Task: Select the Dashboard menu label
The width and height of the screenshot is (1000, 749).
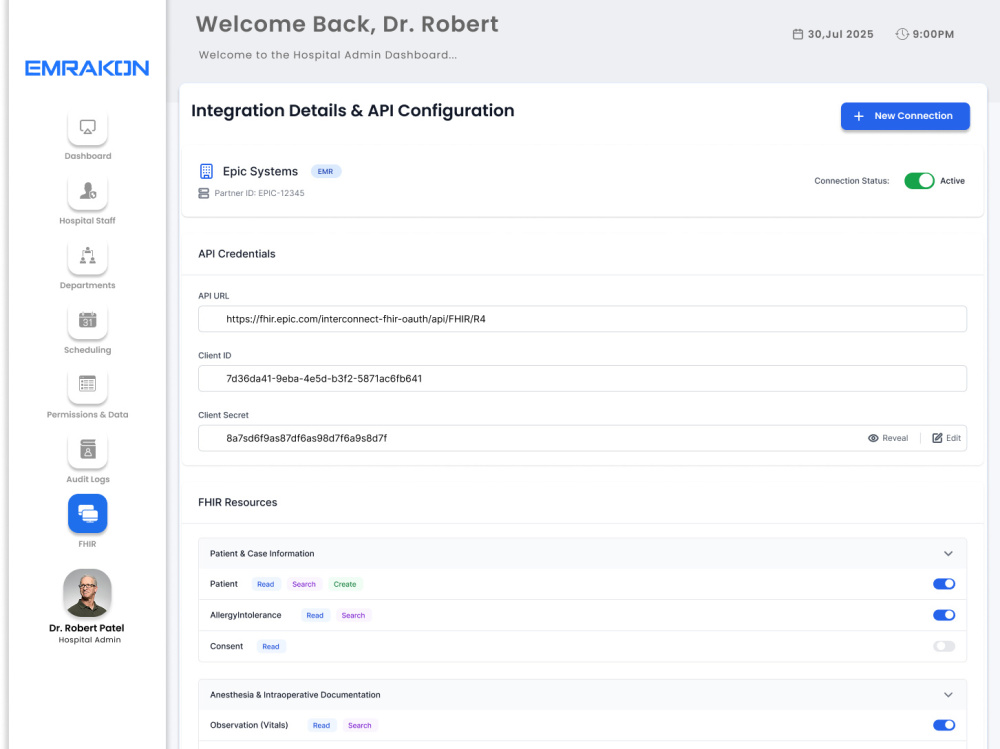Action: click(x=87, y=156)
